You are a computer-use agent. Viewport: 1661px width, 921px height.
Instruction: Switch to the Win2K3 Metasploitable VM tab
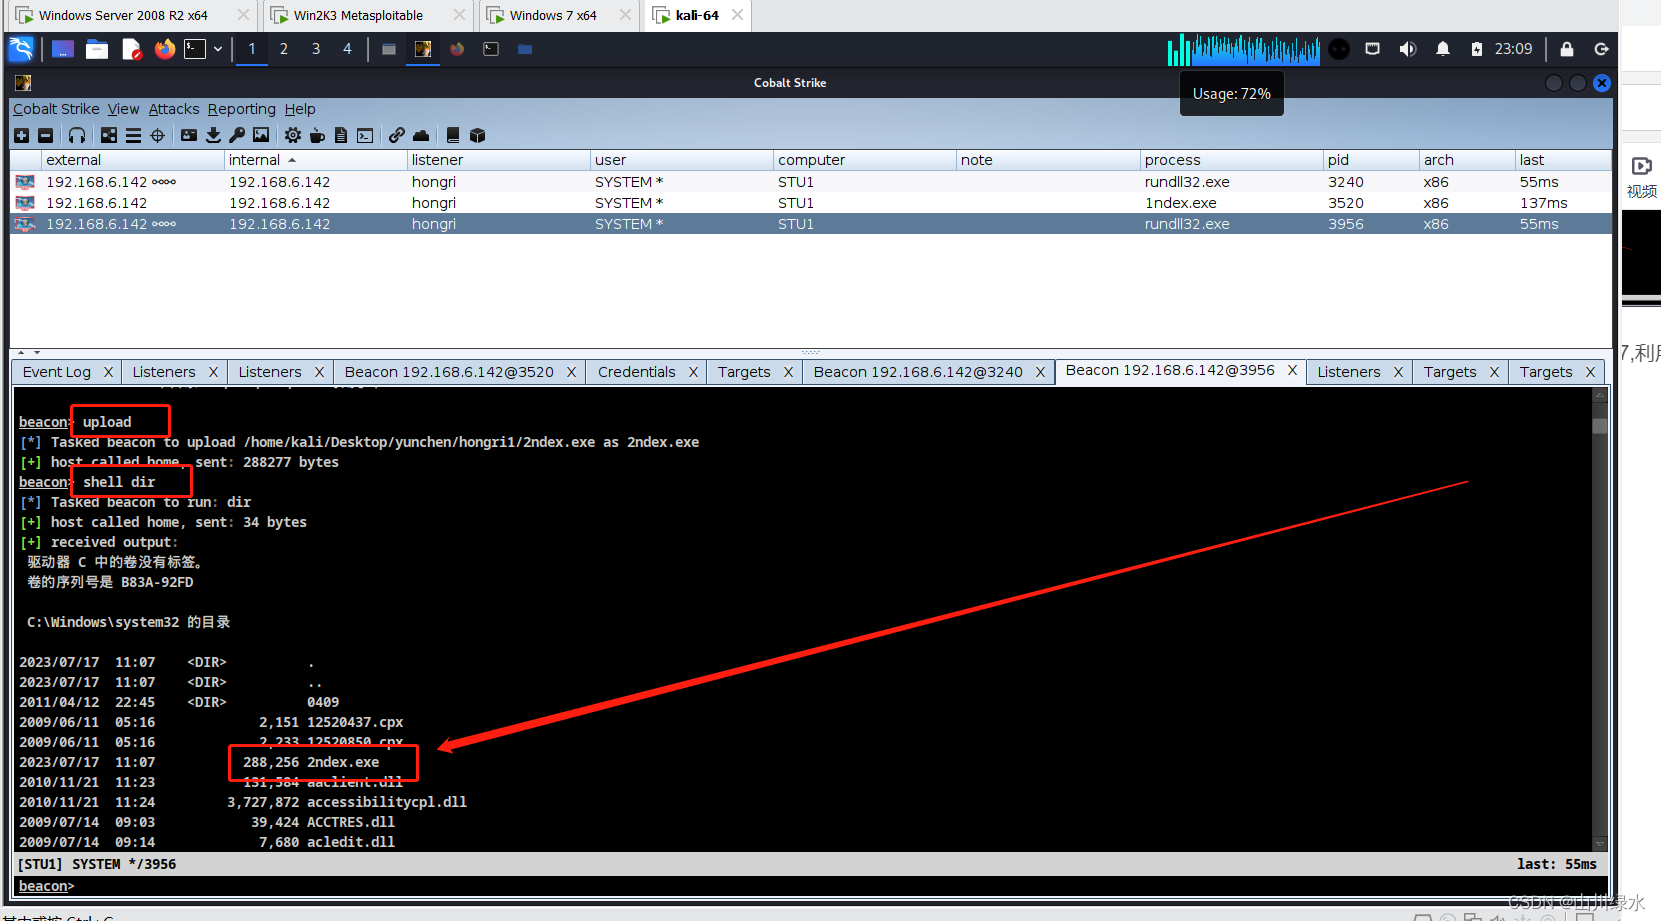click(358, 15)
